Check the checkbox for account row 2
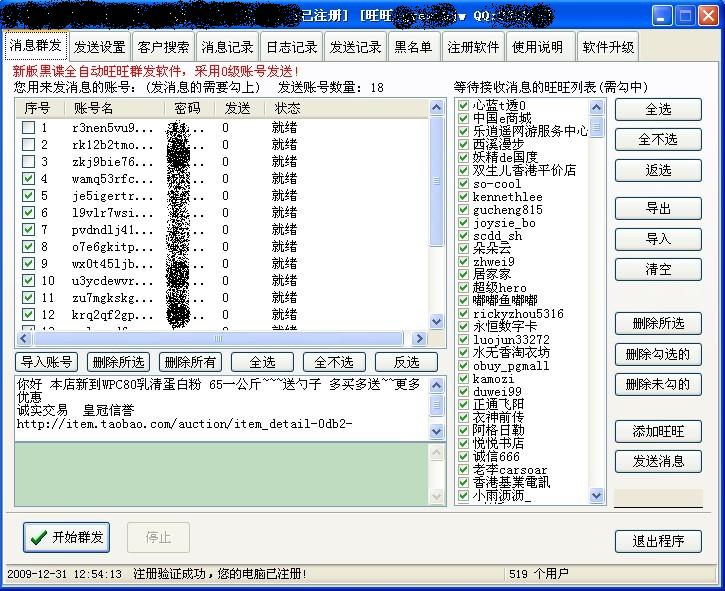 (x=28, y=144)
